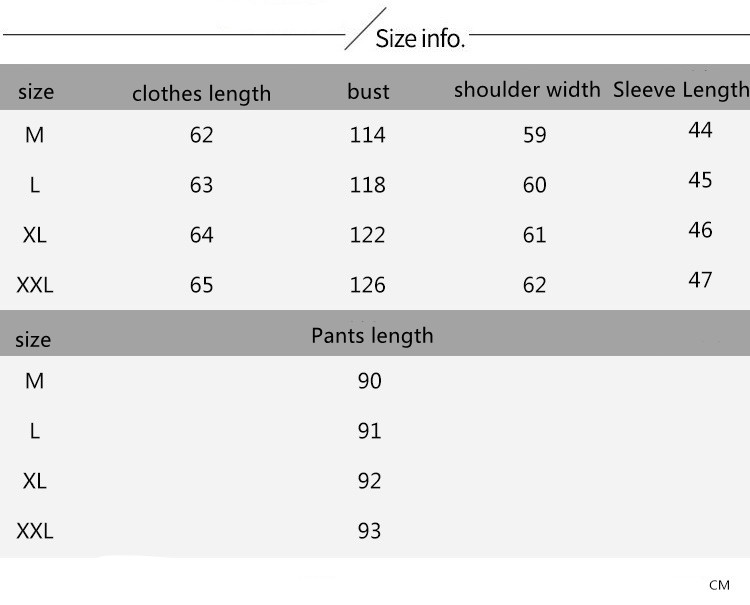
Task: Click the shoulder width value 59
Action: click(535, 135)
